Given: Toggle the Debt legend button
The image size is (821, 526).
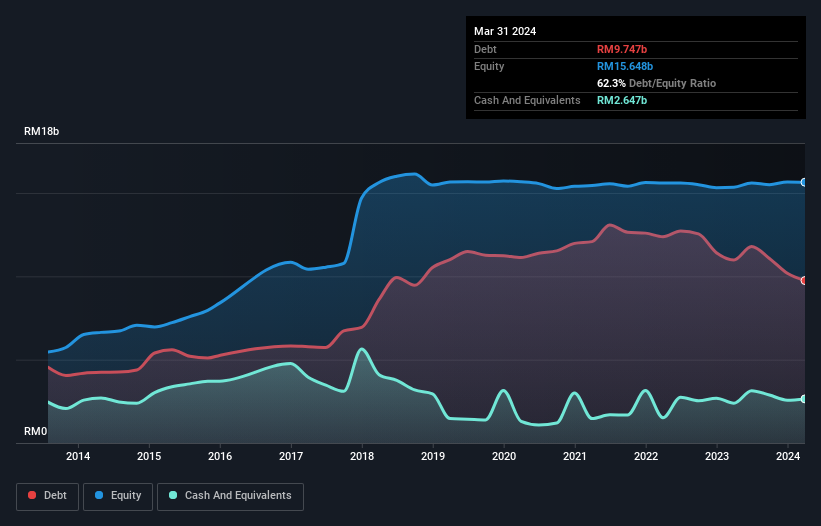Looking at the screenshot, I should click(47, 496).
